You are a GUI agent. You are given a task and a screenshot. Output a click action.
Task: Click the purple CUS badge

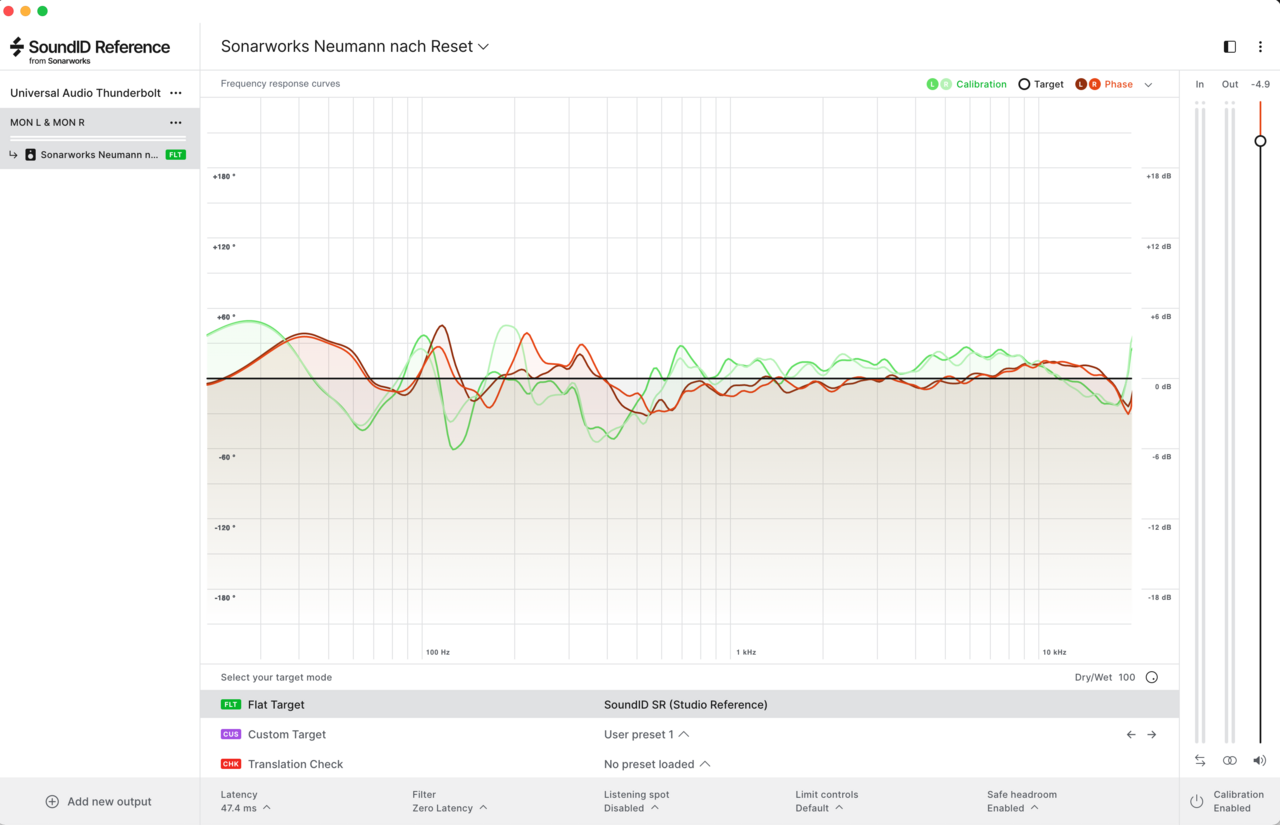click(231, 734)
